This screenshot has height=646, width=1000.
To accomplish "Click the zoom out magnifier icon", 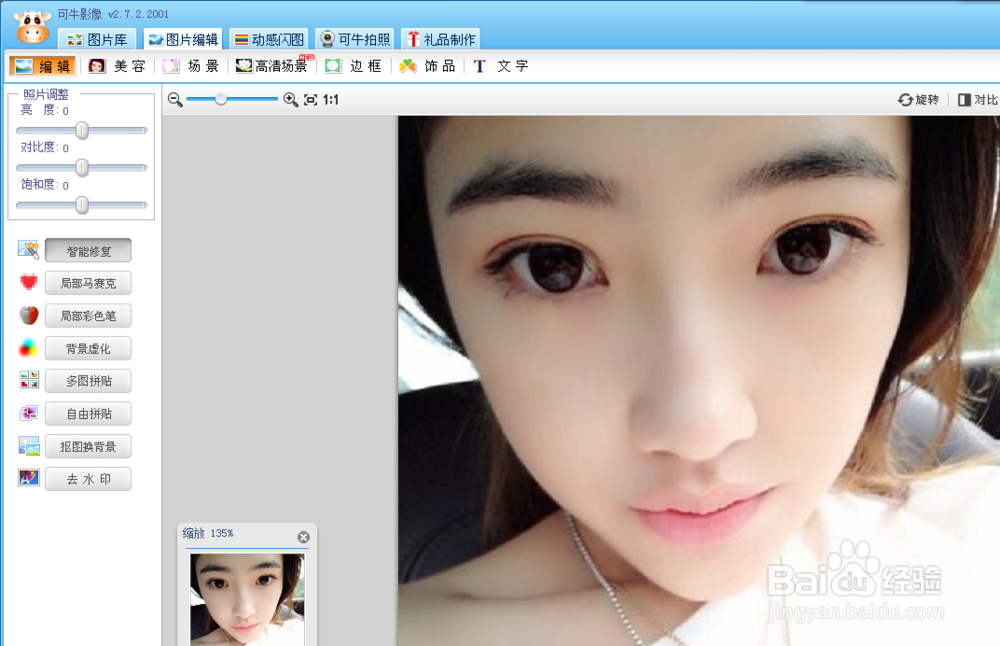I will (x=175, y=99).
